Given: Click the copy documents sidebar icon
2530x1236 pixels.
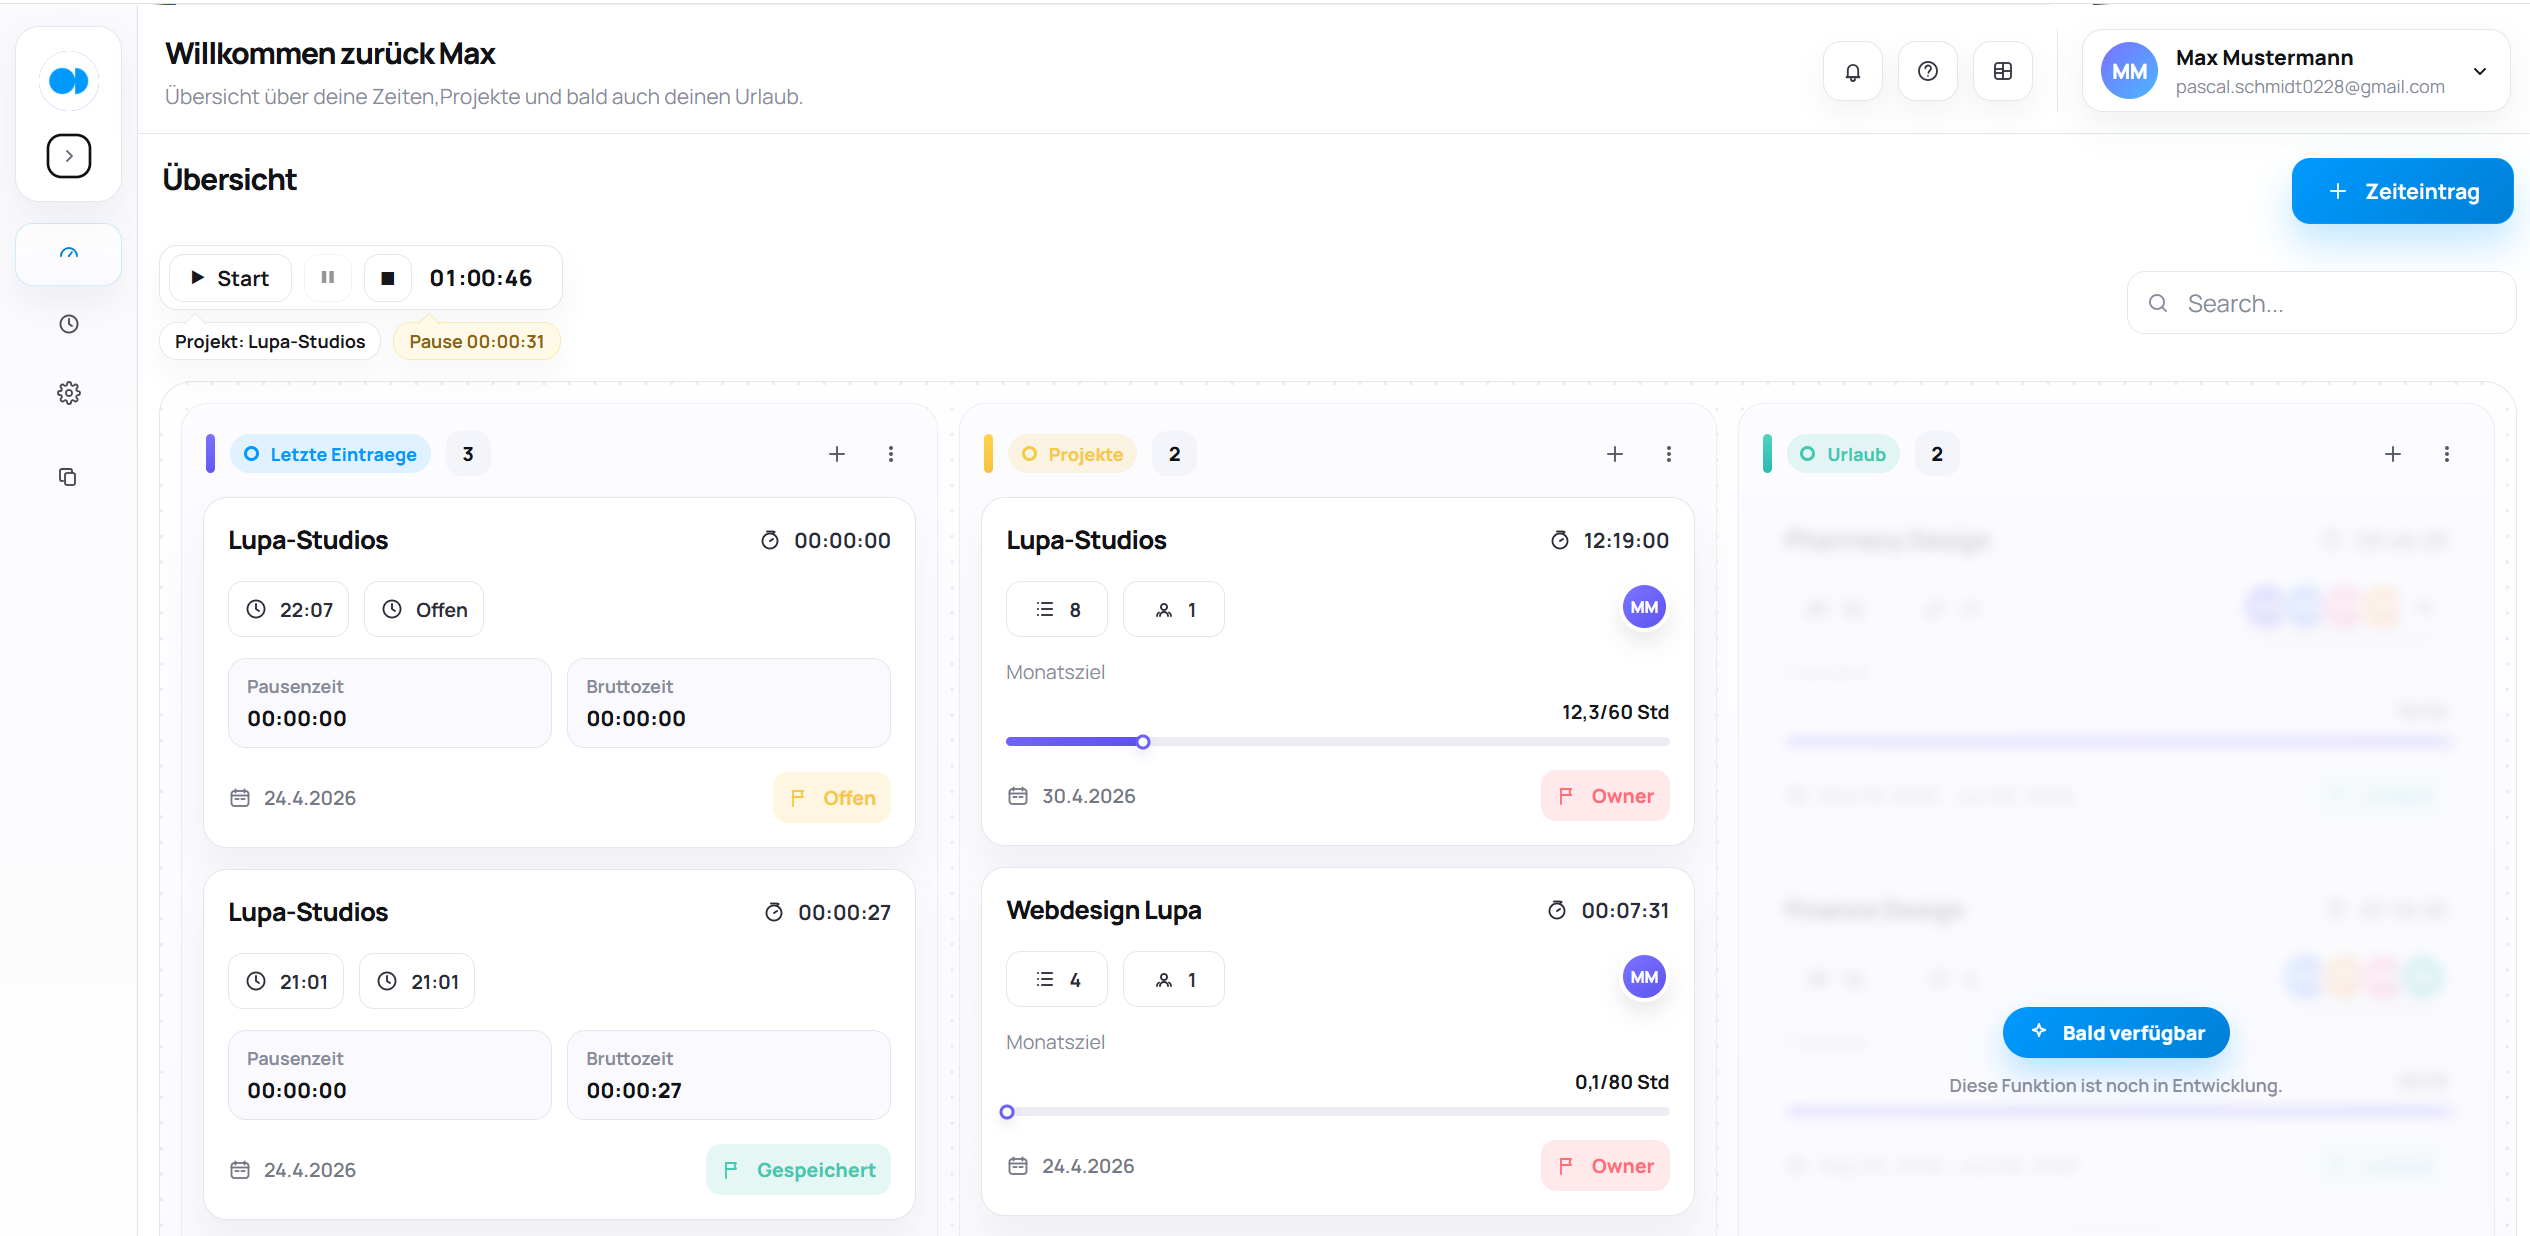Looking at the screenshot, I should point(68,477).
